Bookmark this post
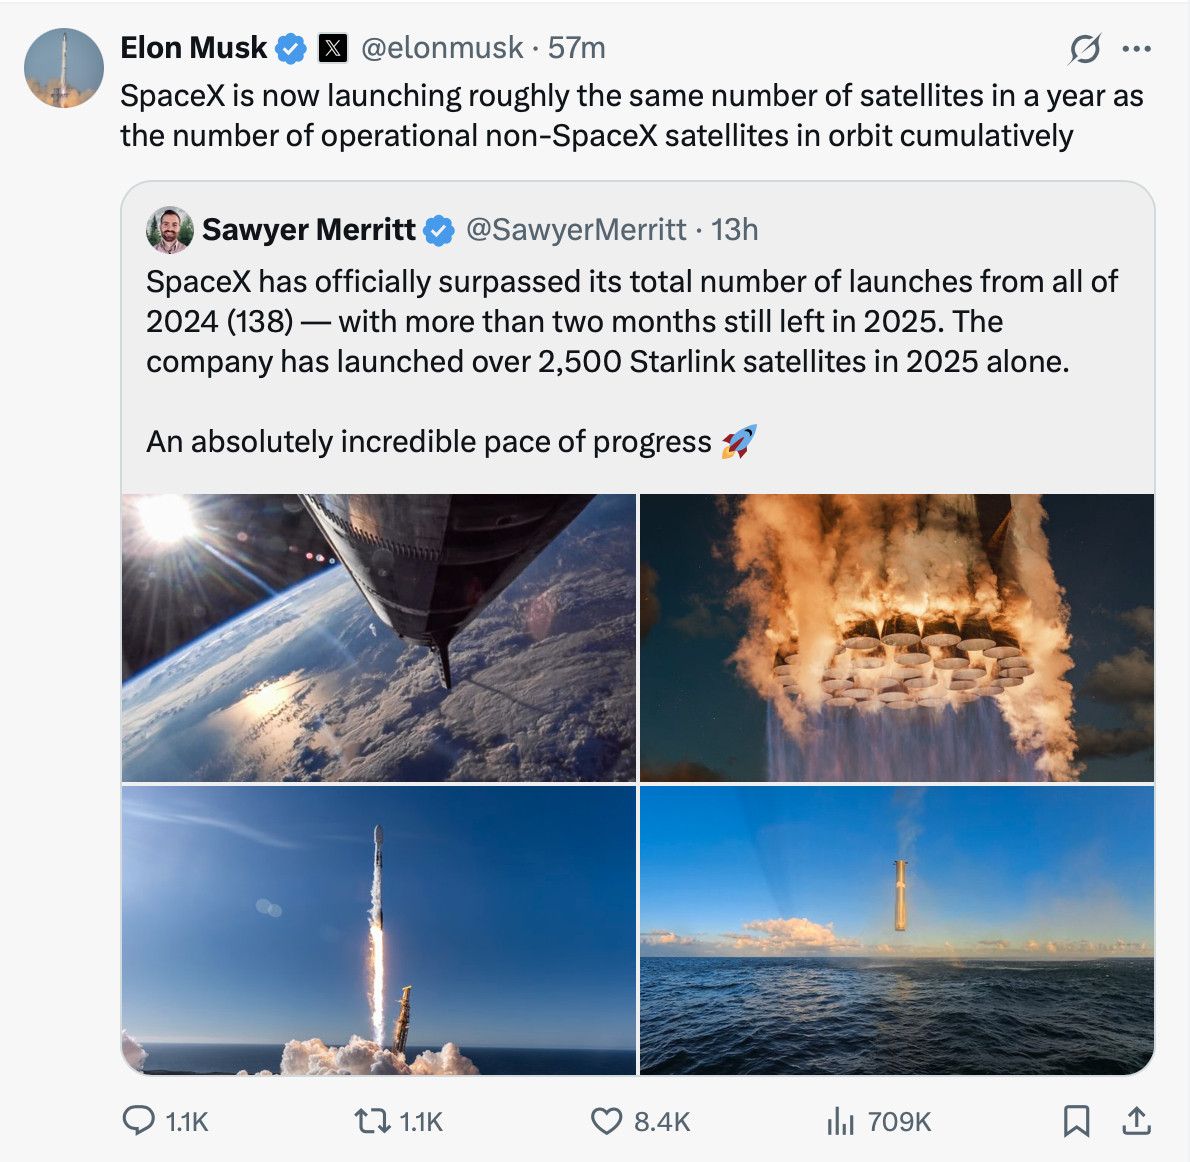Screen dimensions: 1190x1162 [x=1077, y=1122]
